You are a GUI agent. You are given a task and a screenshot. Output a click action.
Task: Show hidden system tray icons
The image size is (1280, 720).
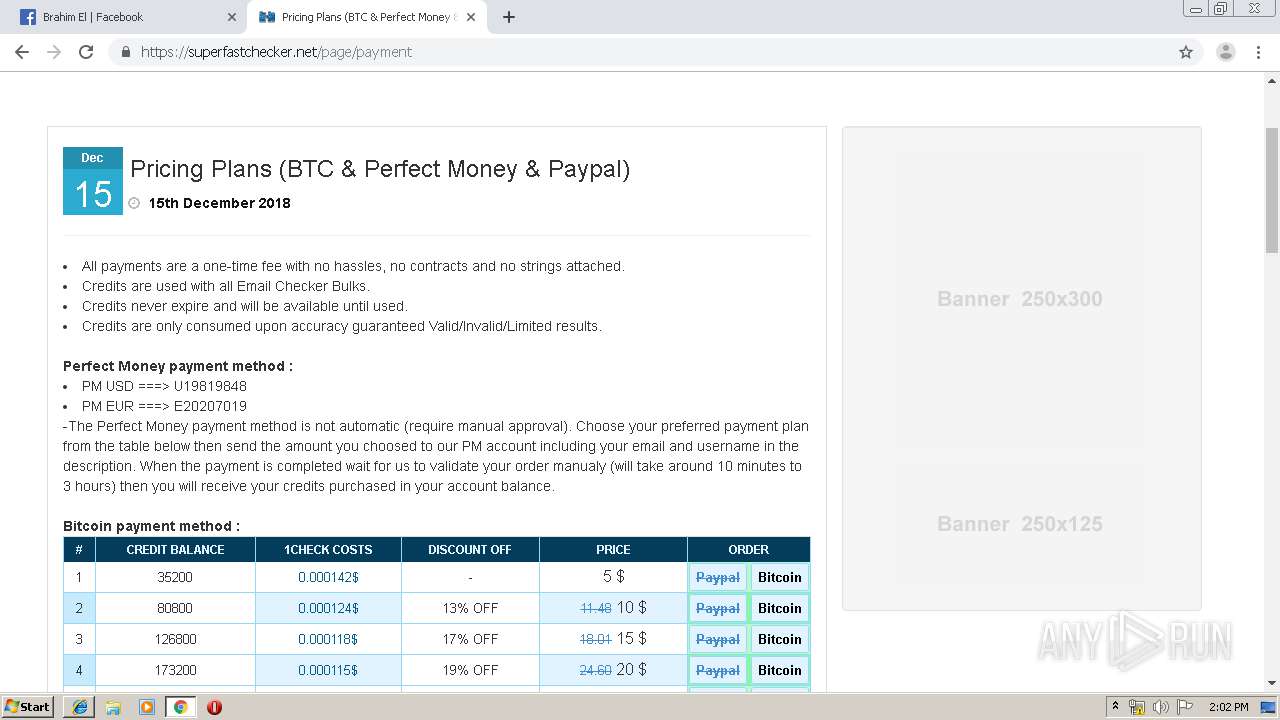point(1116,706)
